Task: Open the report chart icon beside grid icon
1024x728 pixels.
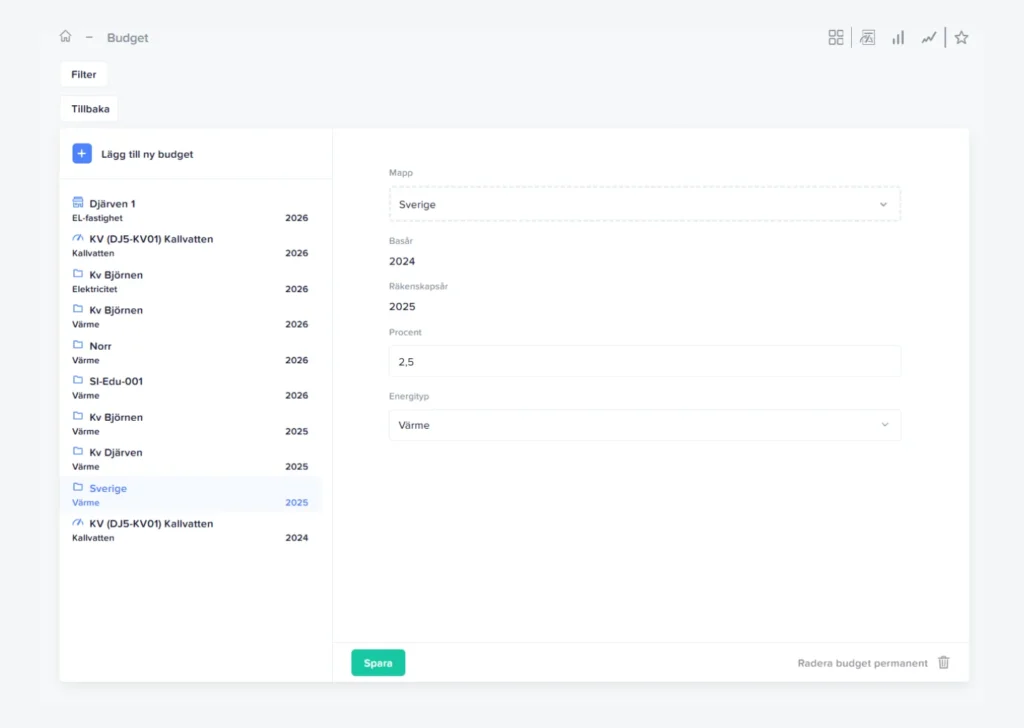Action: 867,37
